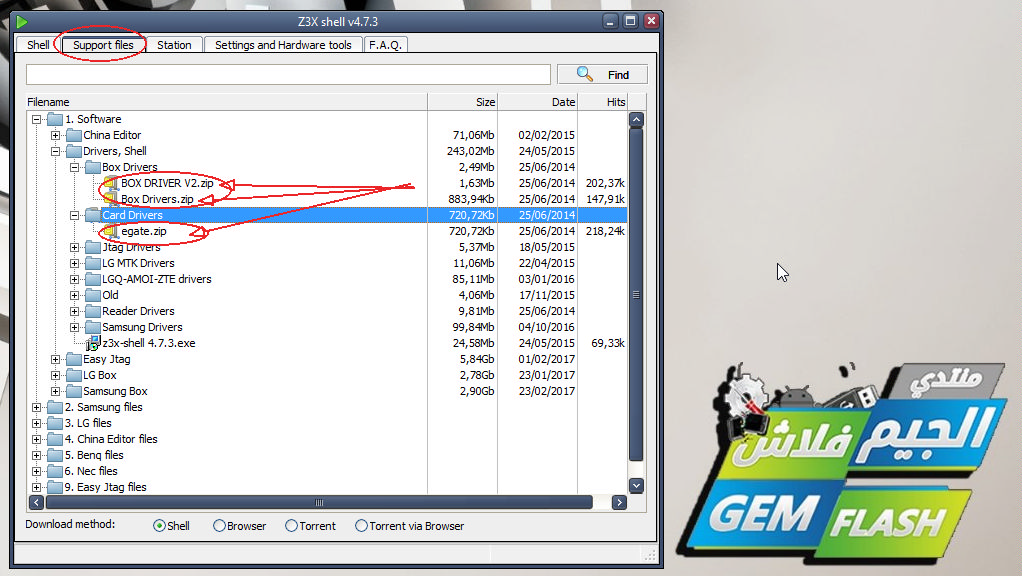Expand the LG Box node
Image resolution: width=1022 pixels, height=576 pixels.
(x=55, y=375)
